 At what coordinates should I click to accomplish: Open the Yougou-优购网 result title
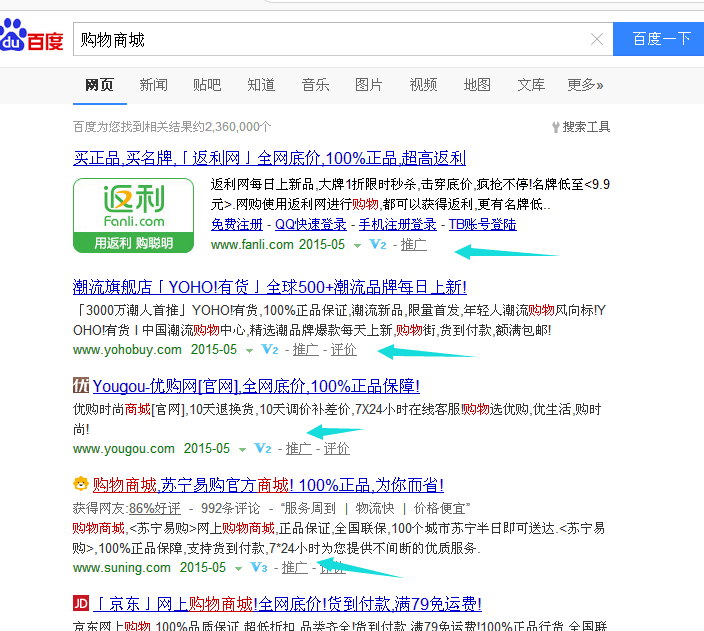[256, 386]
